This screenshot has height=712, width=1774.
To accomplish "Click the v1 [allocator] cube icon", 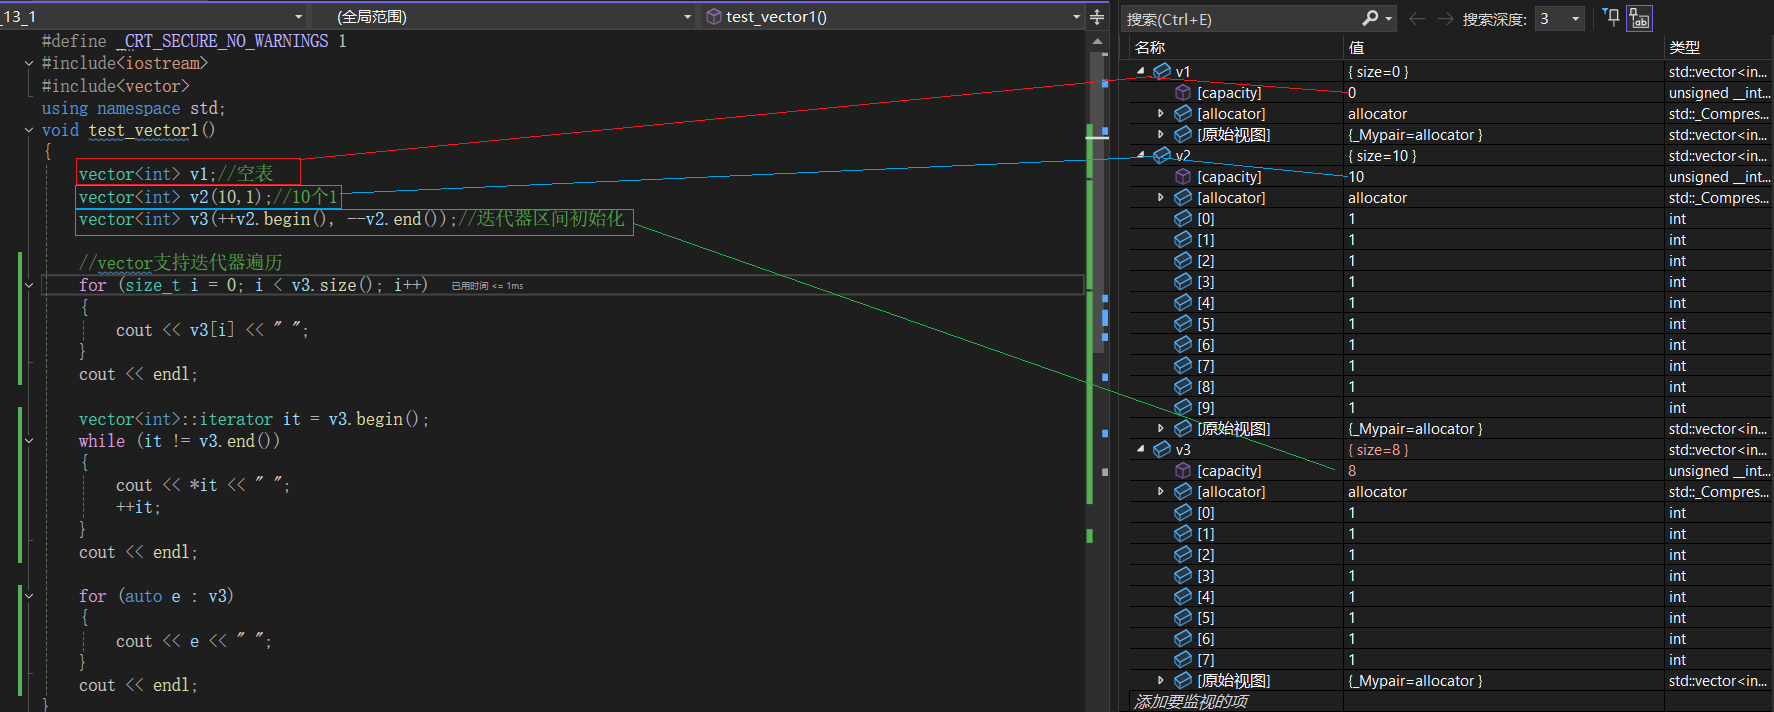I will tap(1183, 113).
